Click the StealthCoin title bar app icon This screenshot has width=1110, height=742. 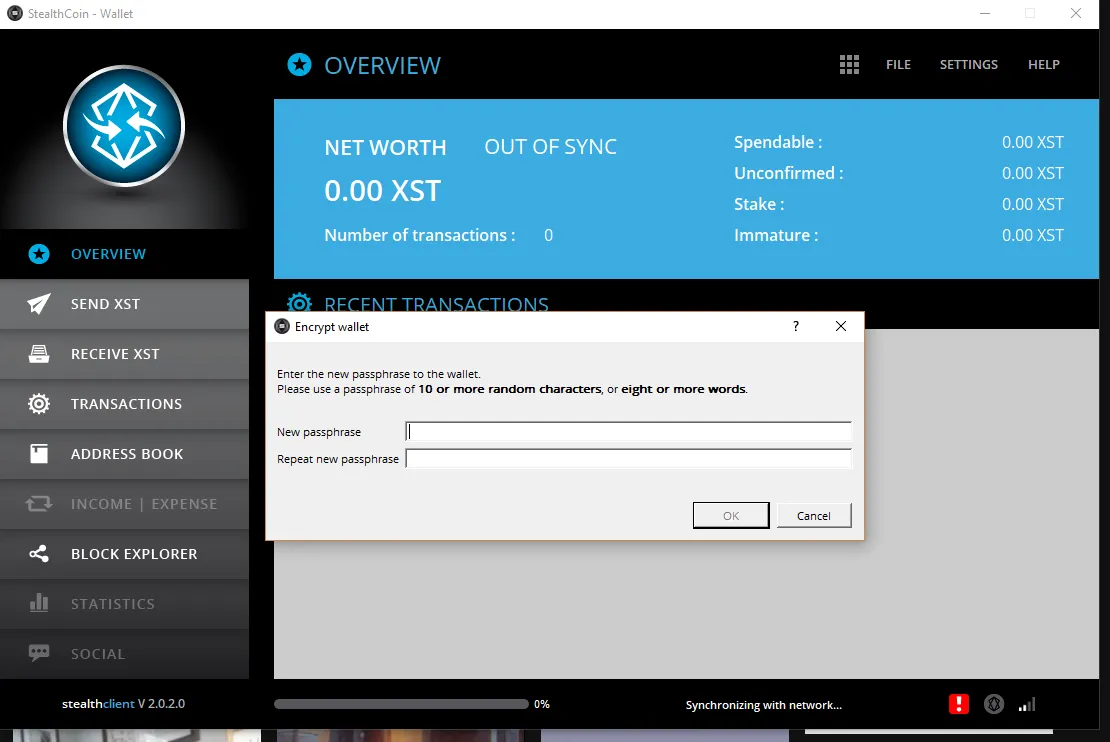coord(15,13)
